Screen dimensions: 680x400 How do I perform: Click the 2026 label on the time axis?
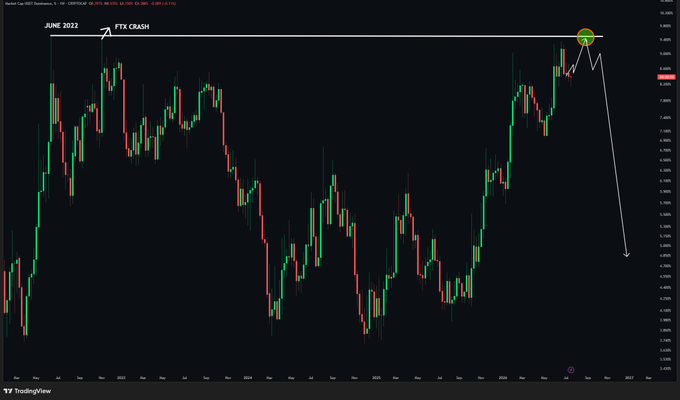[503, 378]
